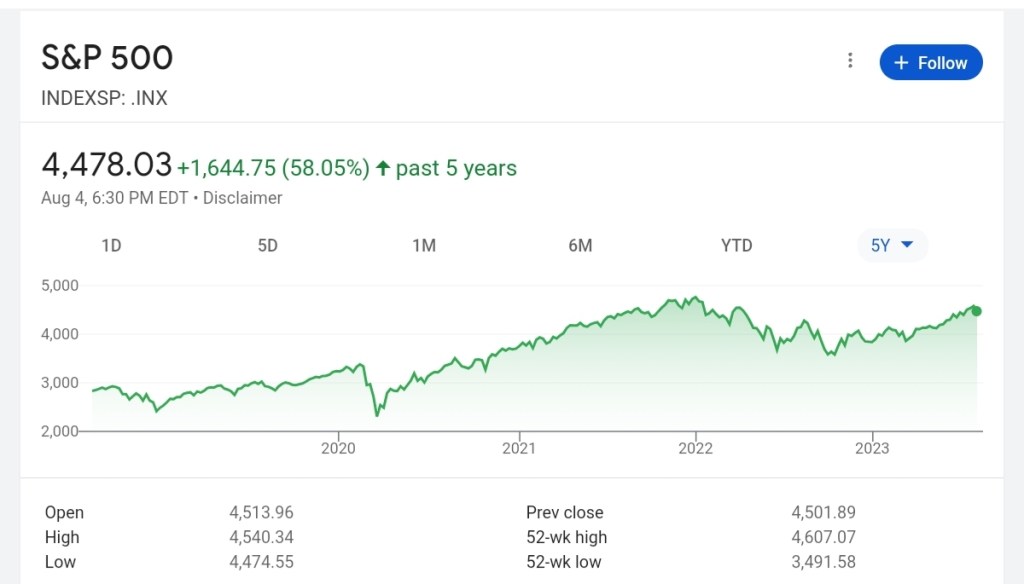Click the 52-wk high value 4,607.07
This screenshot has width=1024, height=584.
click(823, 537)
